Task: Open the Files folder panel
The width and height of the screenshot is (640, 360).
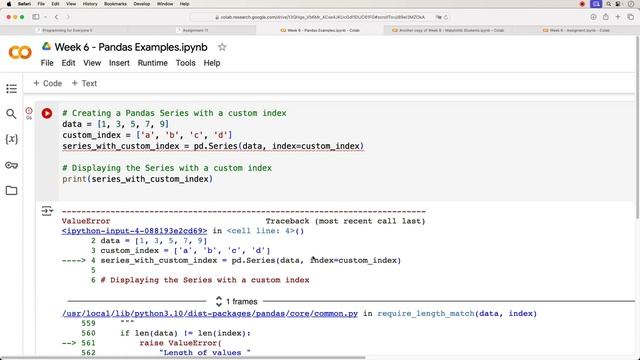Action: [11, 190]
